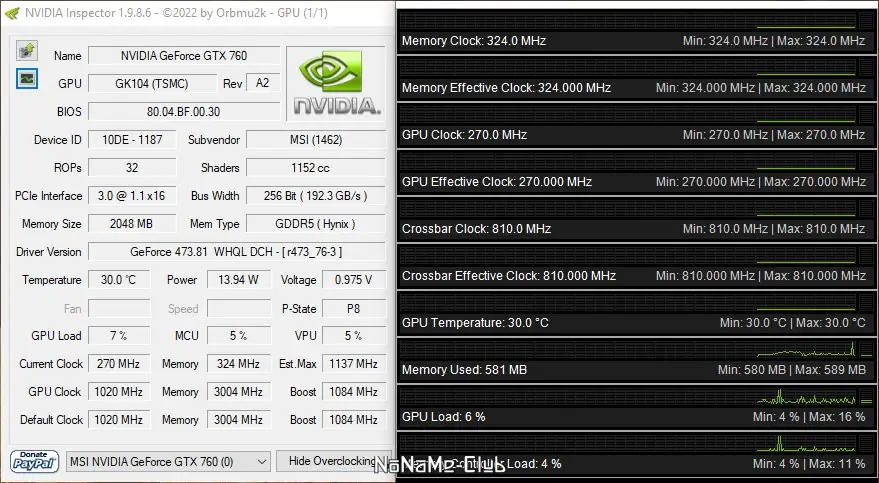Click the Current Clock value 270 MHz

pyautogui.click(x=119, y=364)
